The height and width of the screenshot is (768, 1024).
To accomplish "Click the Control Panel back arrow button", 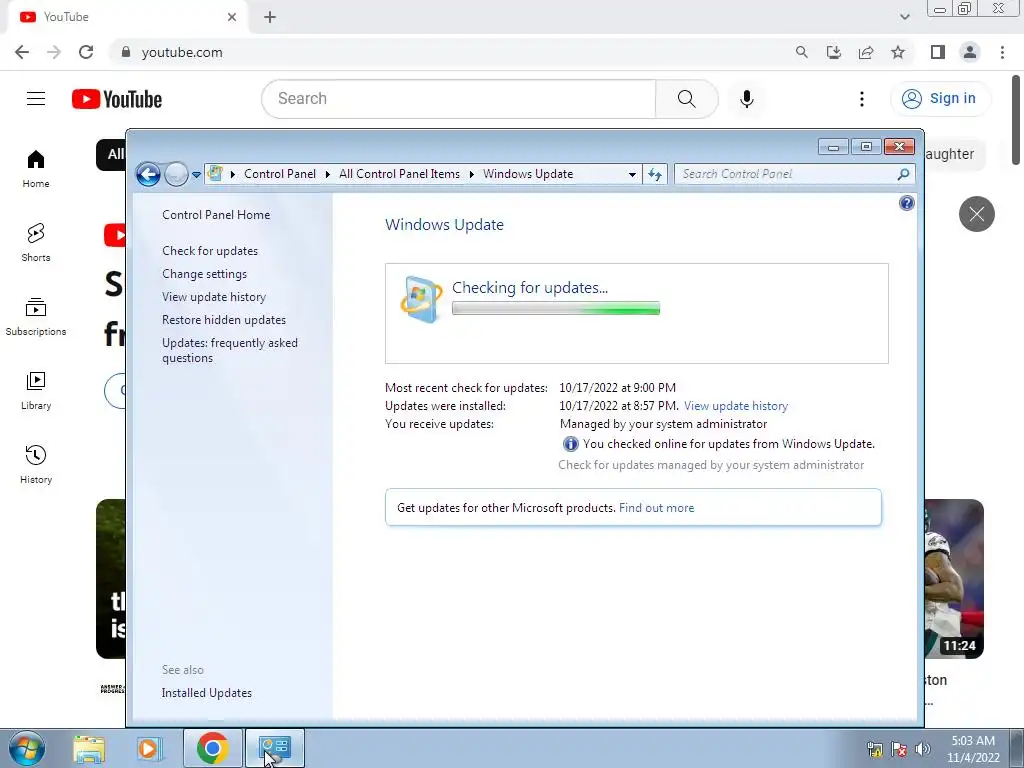I will tap(148, 174).
